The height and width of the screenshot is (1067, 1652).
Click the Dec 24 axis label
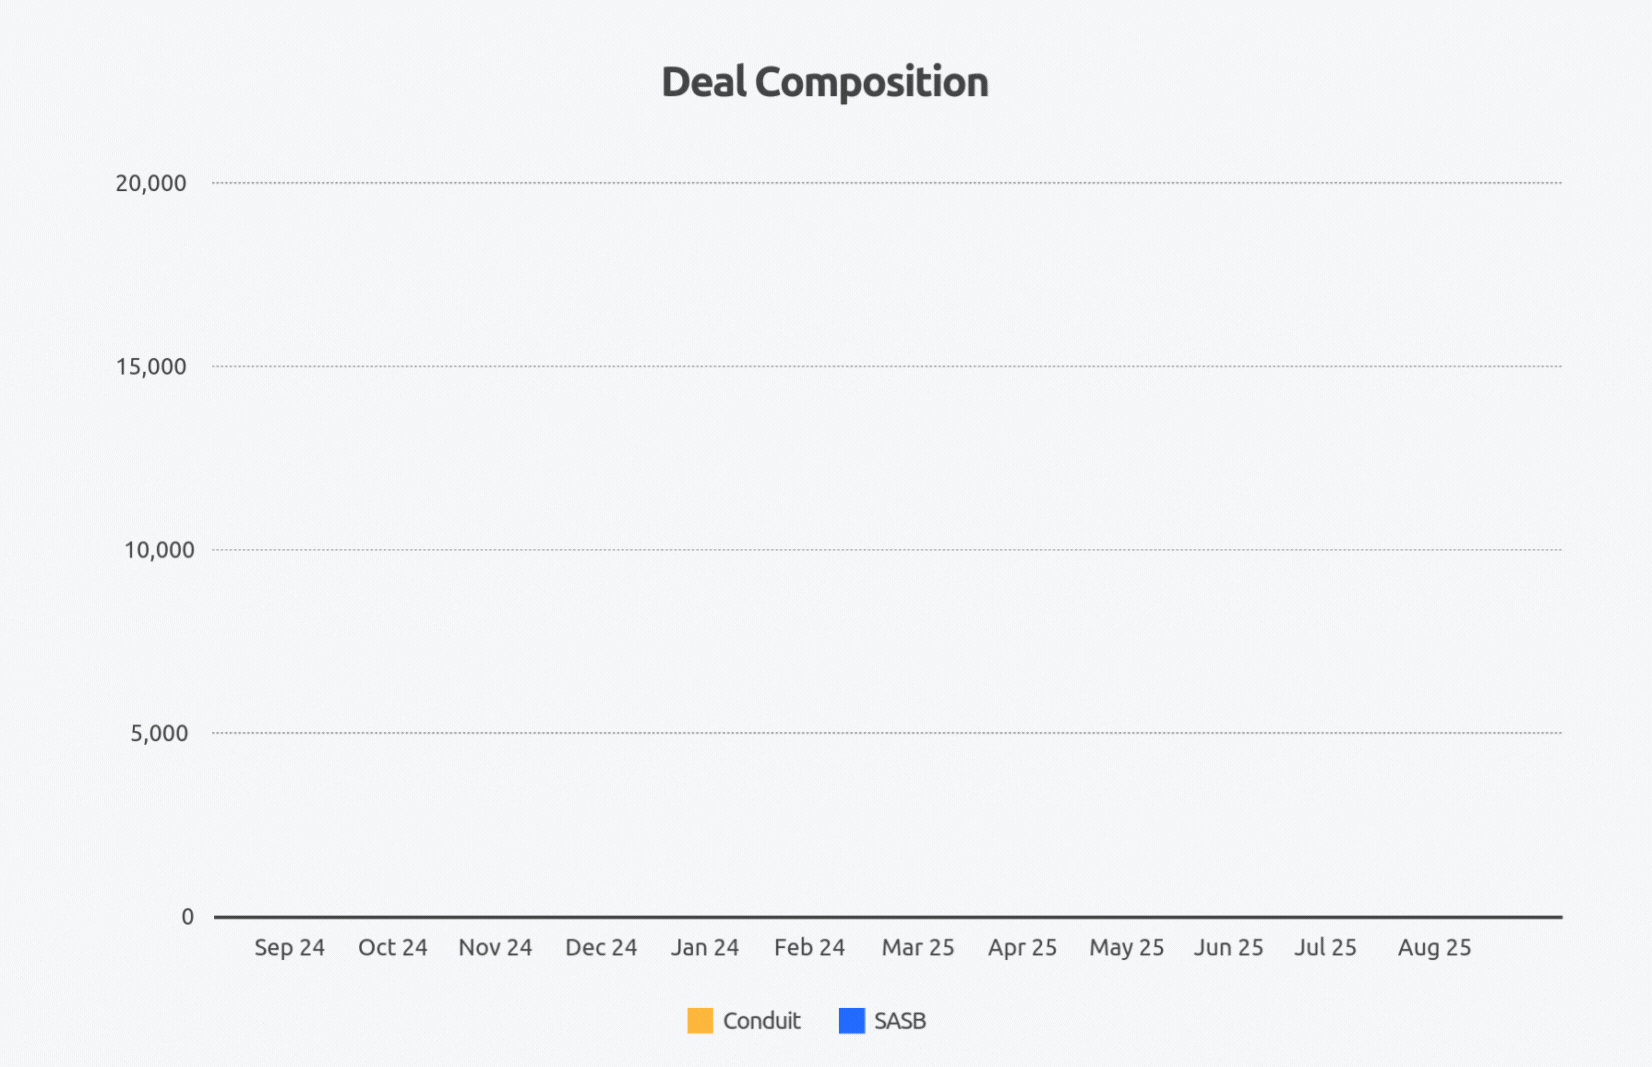(601, 947)
